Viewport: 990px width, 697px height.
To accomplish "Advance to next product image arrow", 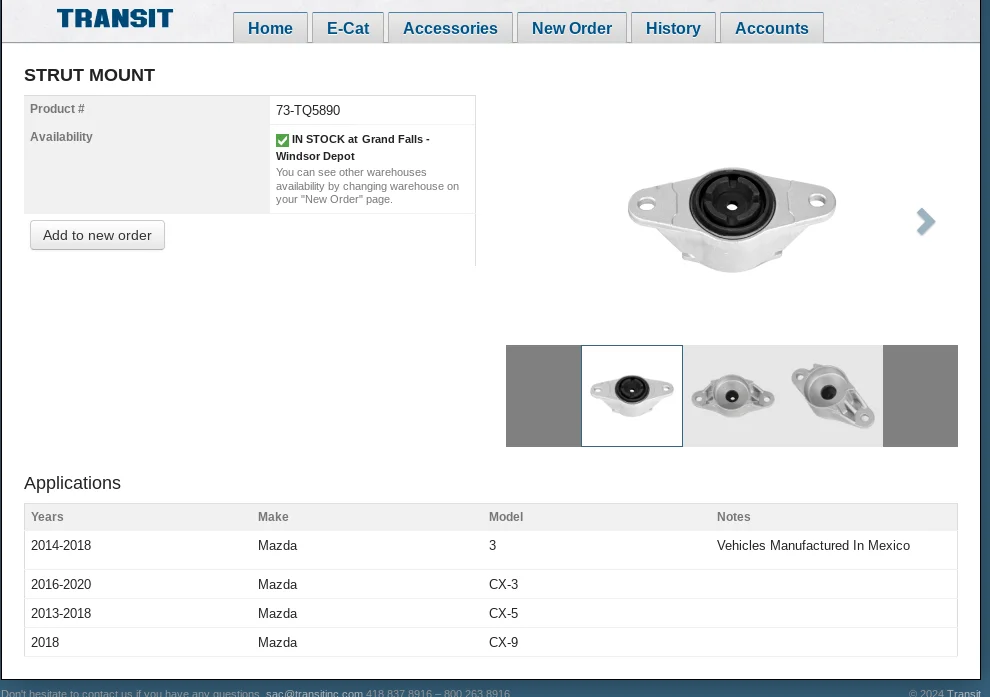I will click(926, 222).
